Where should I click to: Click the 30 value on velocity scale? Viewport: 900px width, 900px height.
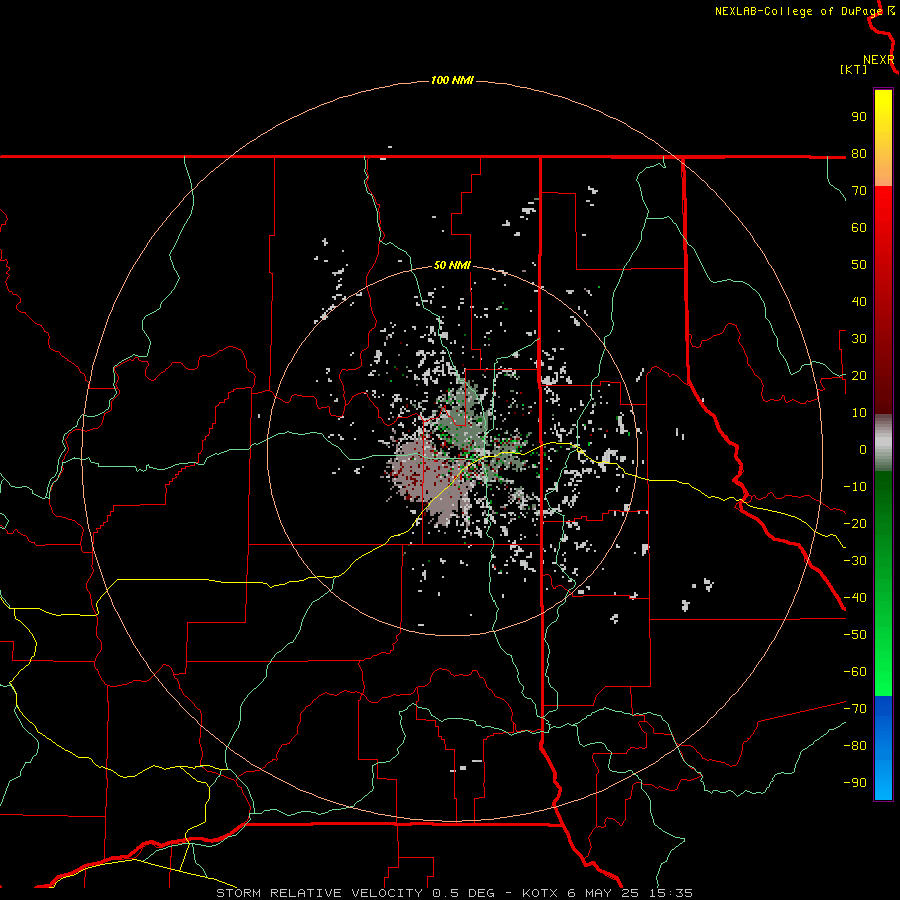[859, 339]
